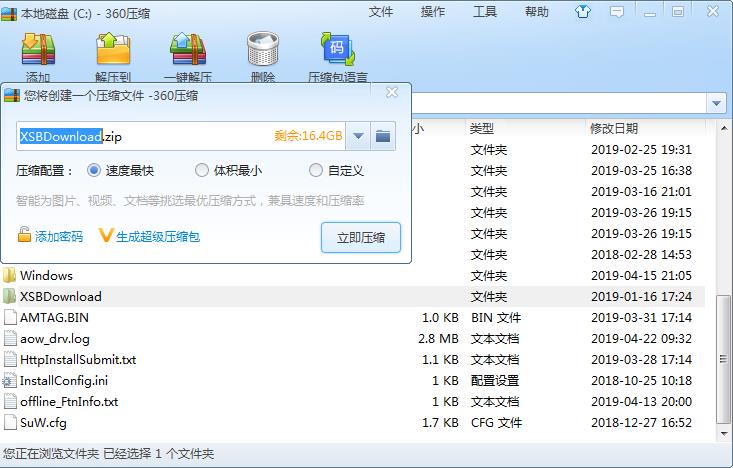
Task: Click the 解压到 (Extract to) toolbar icon
Action: point(113,49)
